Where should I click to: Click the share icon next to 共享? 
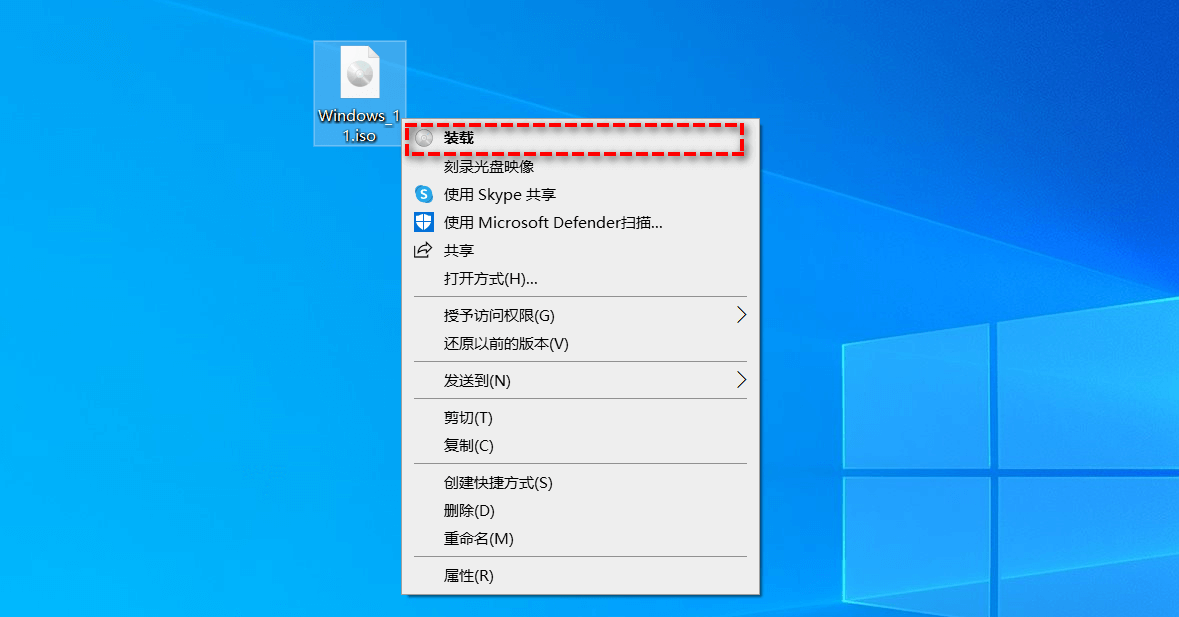coord(423,250)
